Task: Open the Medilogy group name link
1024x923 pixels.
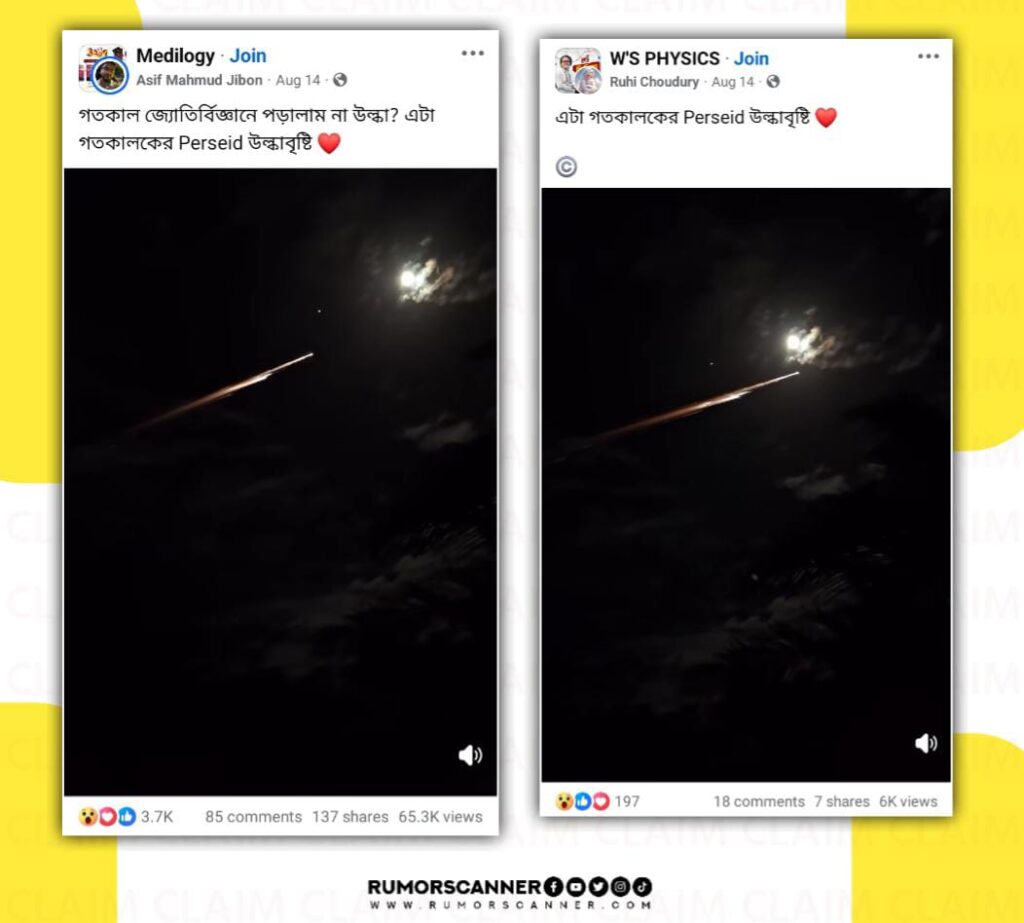Action: (175, 56)
